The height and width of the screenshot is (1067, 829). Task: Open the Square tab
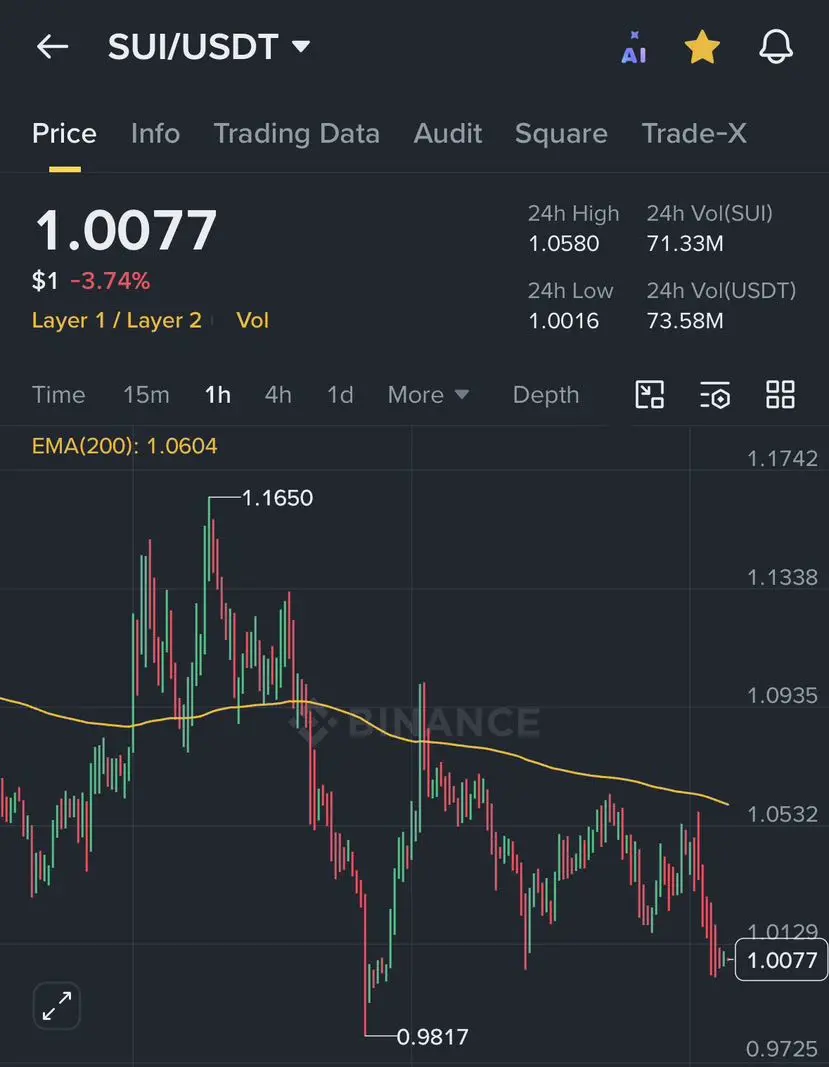tap(561, 133)
